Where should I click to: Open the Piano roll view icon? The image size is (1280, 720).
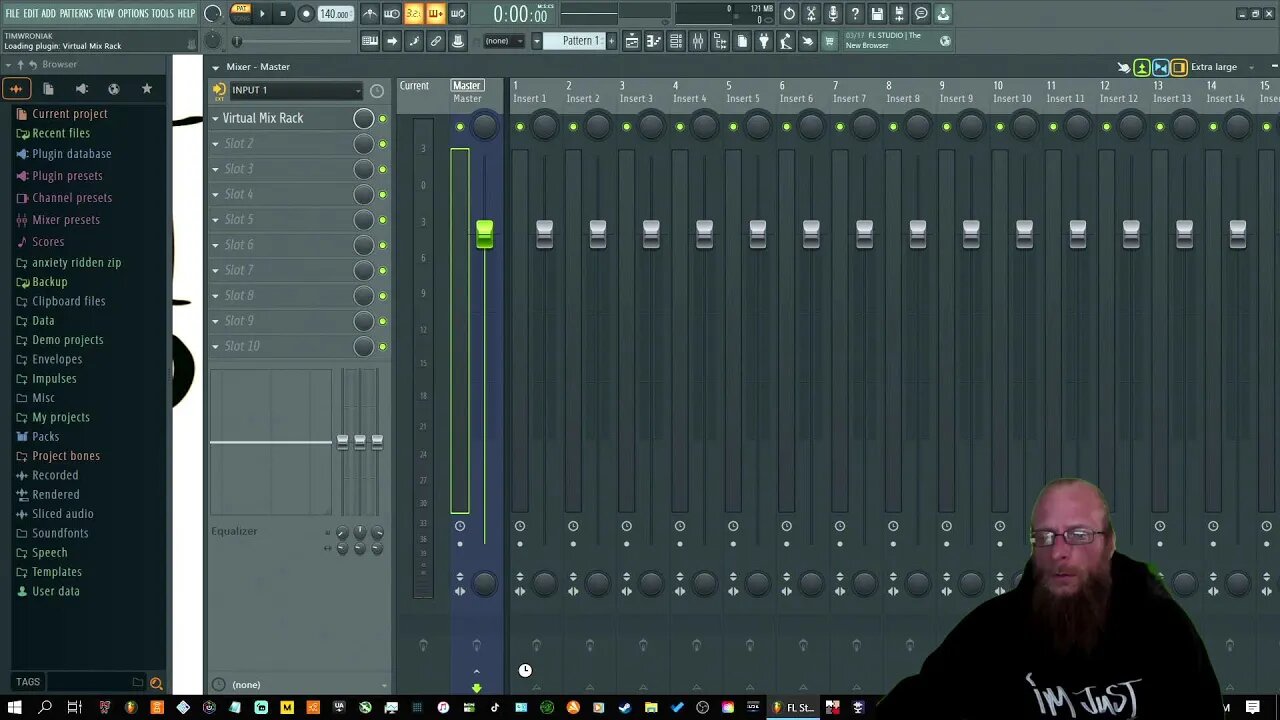click(654, 41)
